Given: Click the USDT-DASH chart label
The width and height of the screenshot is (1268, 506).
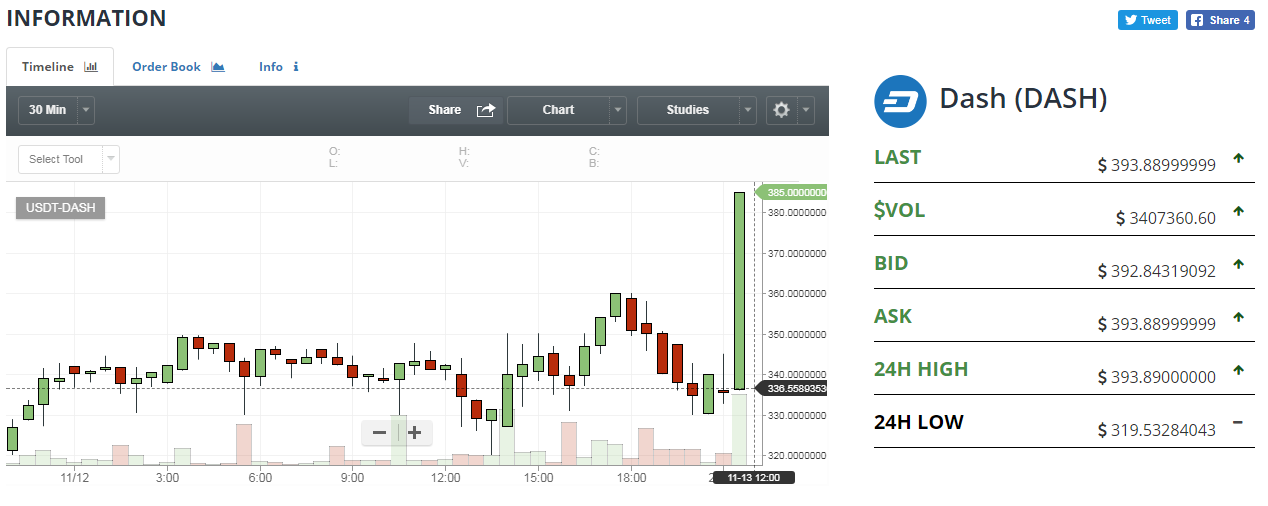Looking at the screenshot, I should pos(60,208).
